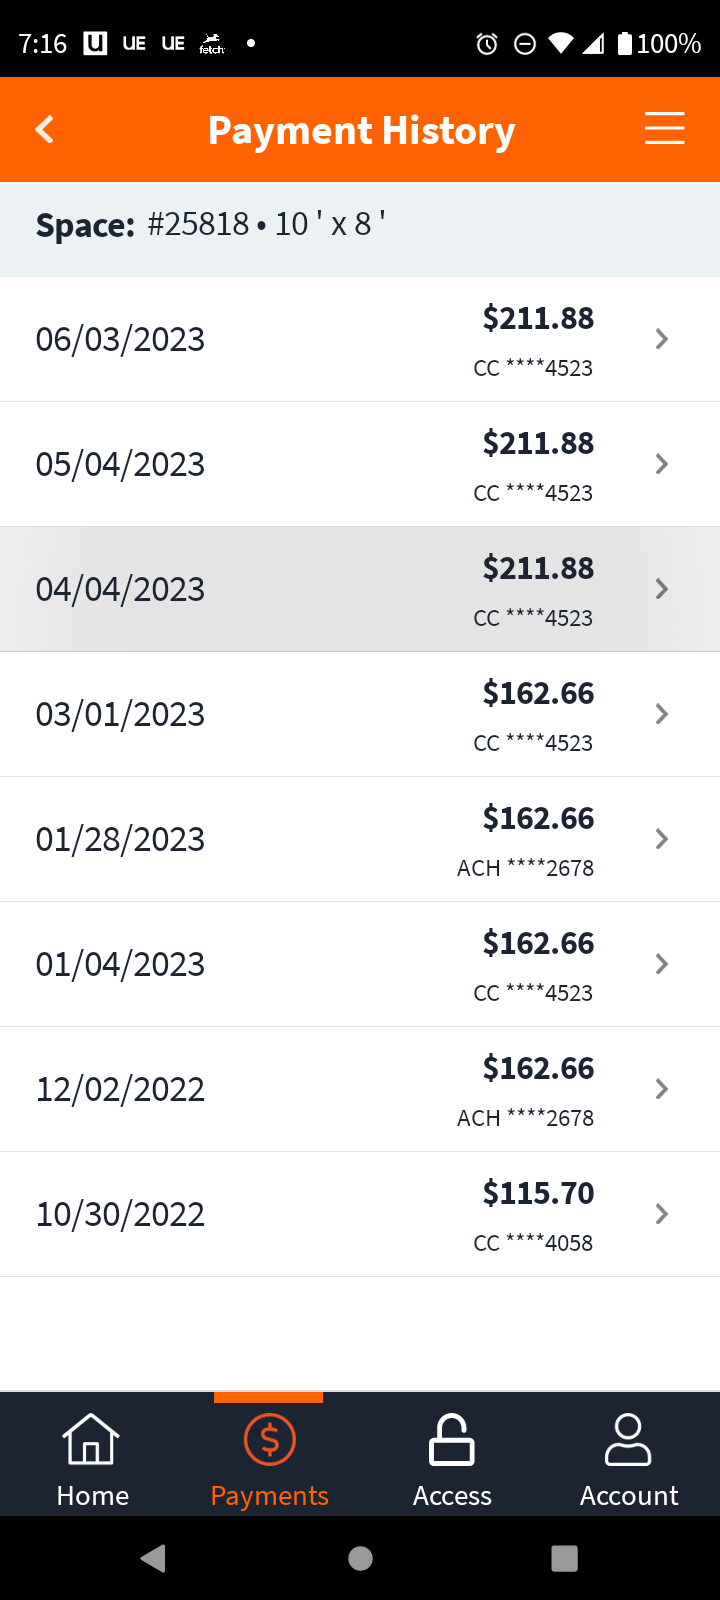Switch to the Account tab label
The width and height of the screenshot is (720, 1600).
click(x=629, y=1496)
